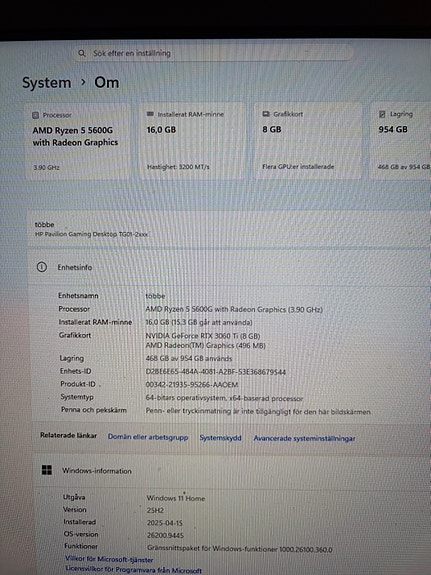This screenshot has width=431, height=575.
Task: Click the search magnifier icon
Action: pyautogui.click(x=82, y=54)
